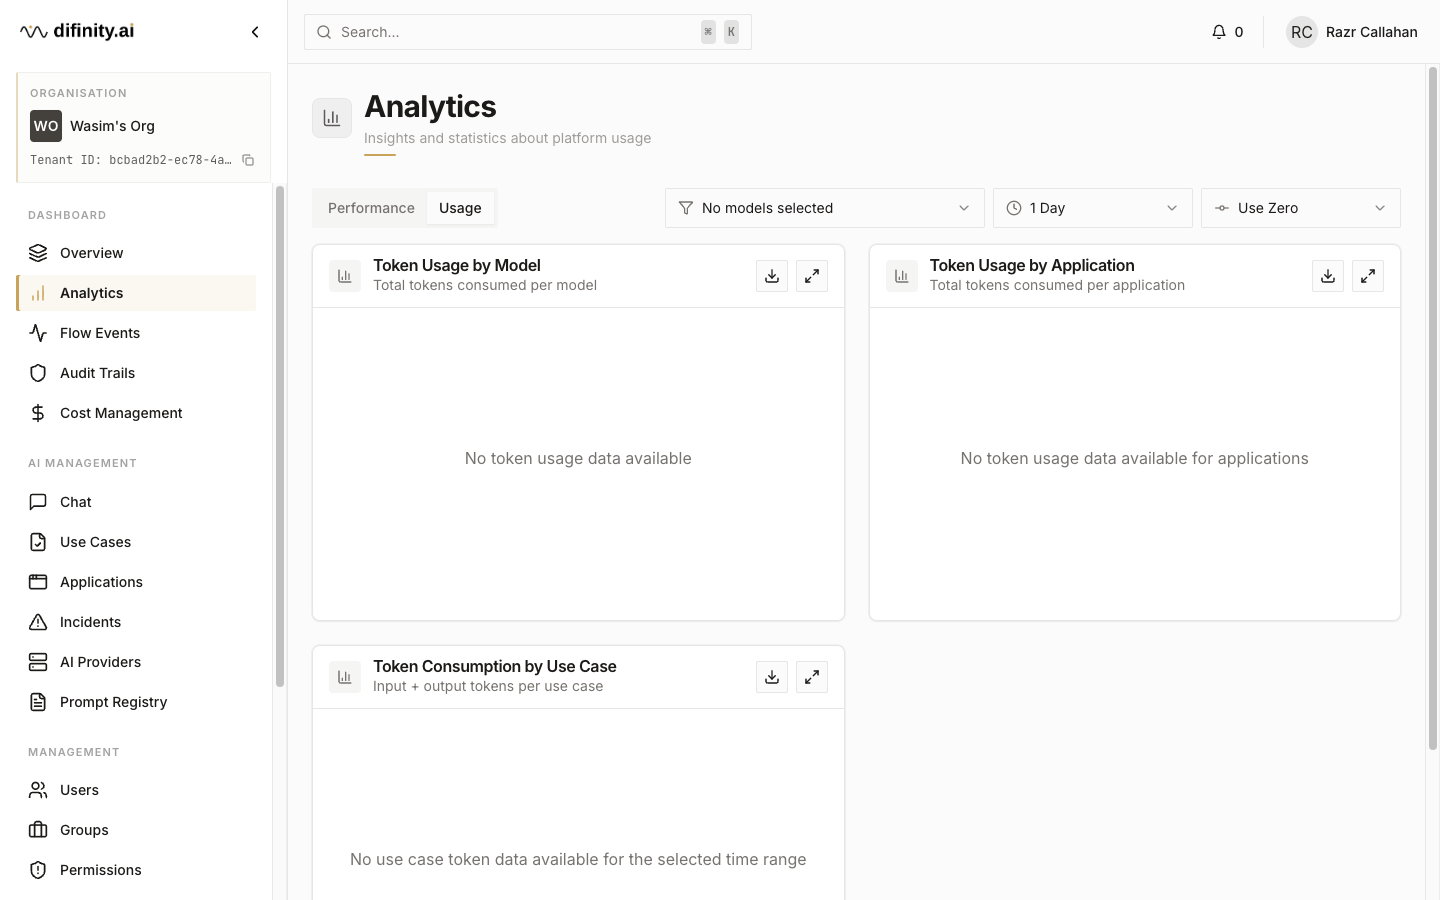
Task: Click the Token Usage by Model title
Action: coord(457,265)
